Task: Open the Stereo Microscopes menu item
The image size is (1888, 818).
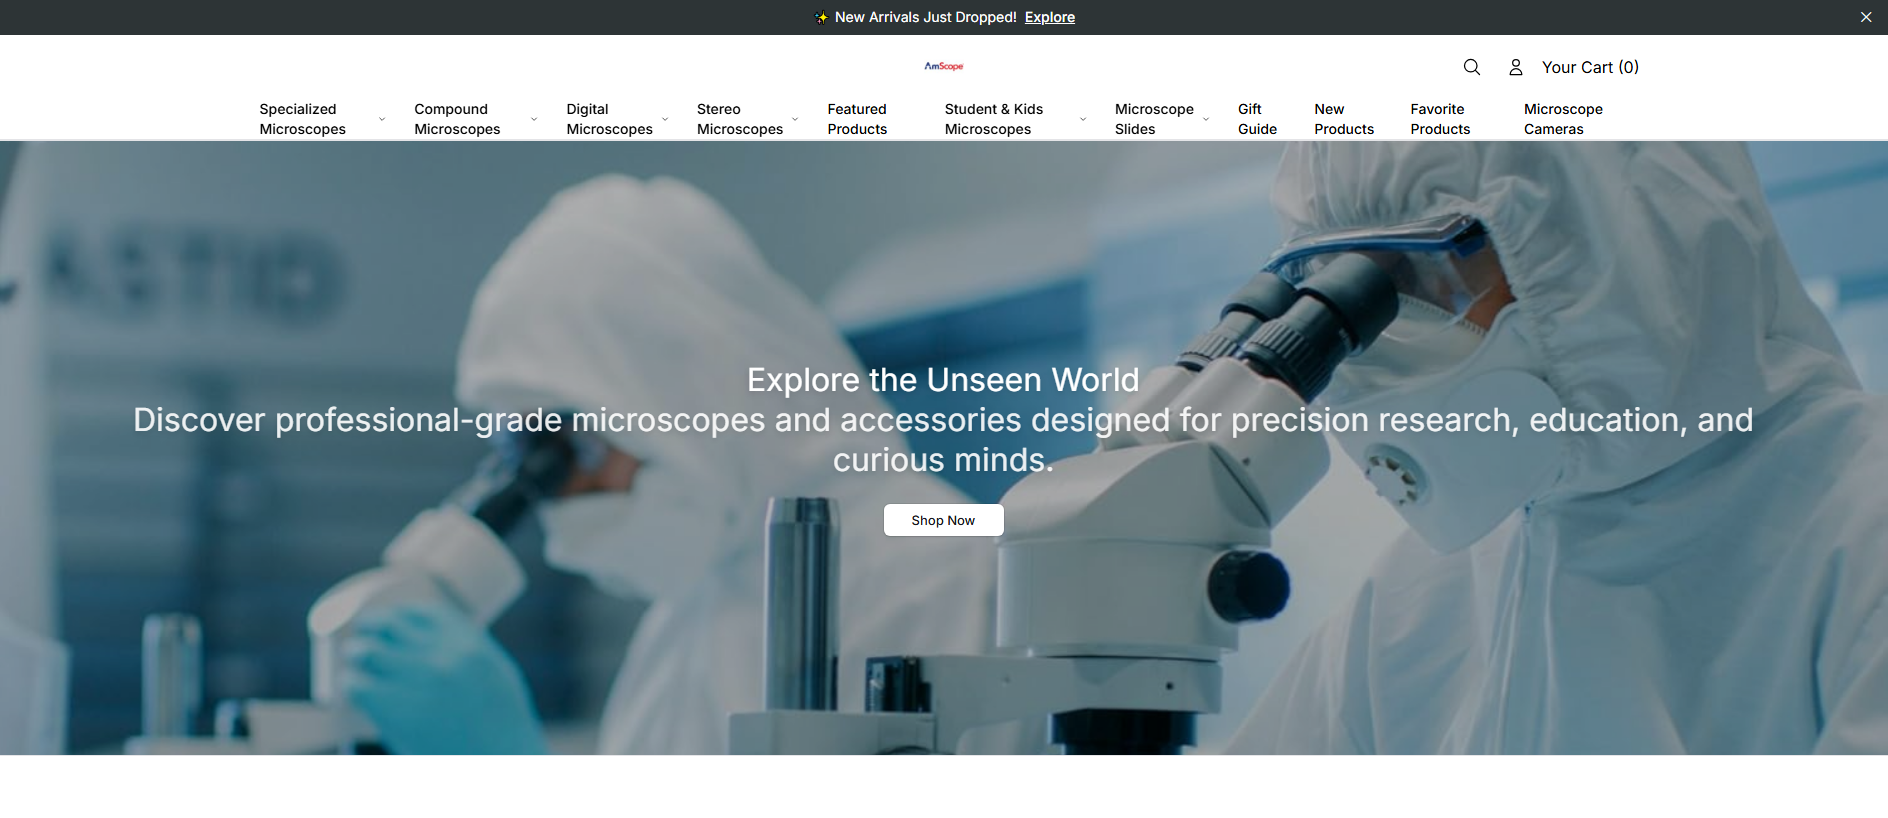Action: [740, 119]
